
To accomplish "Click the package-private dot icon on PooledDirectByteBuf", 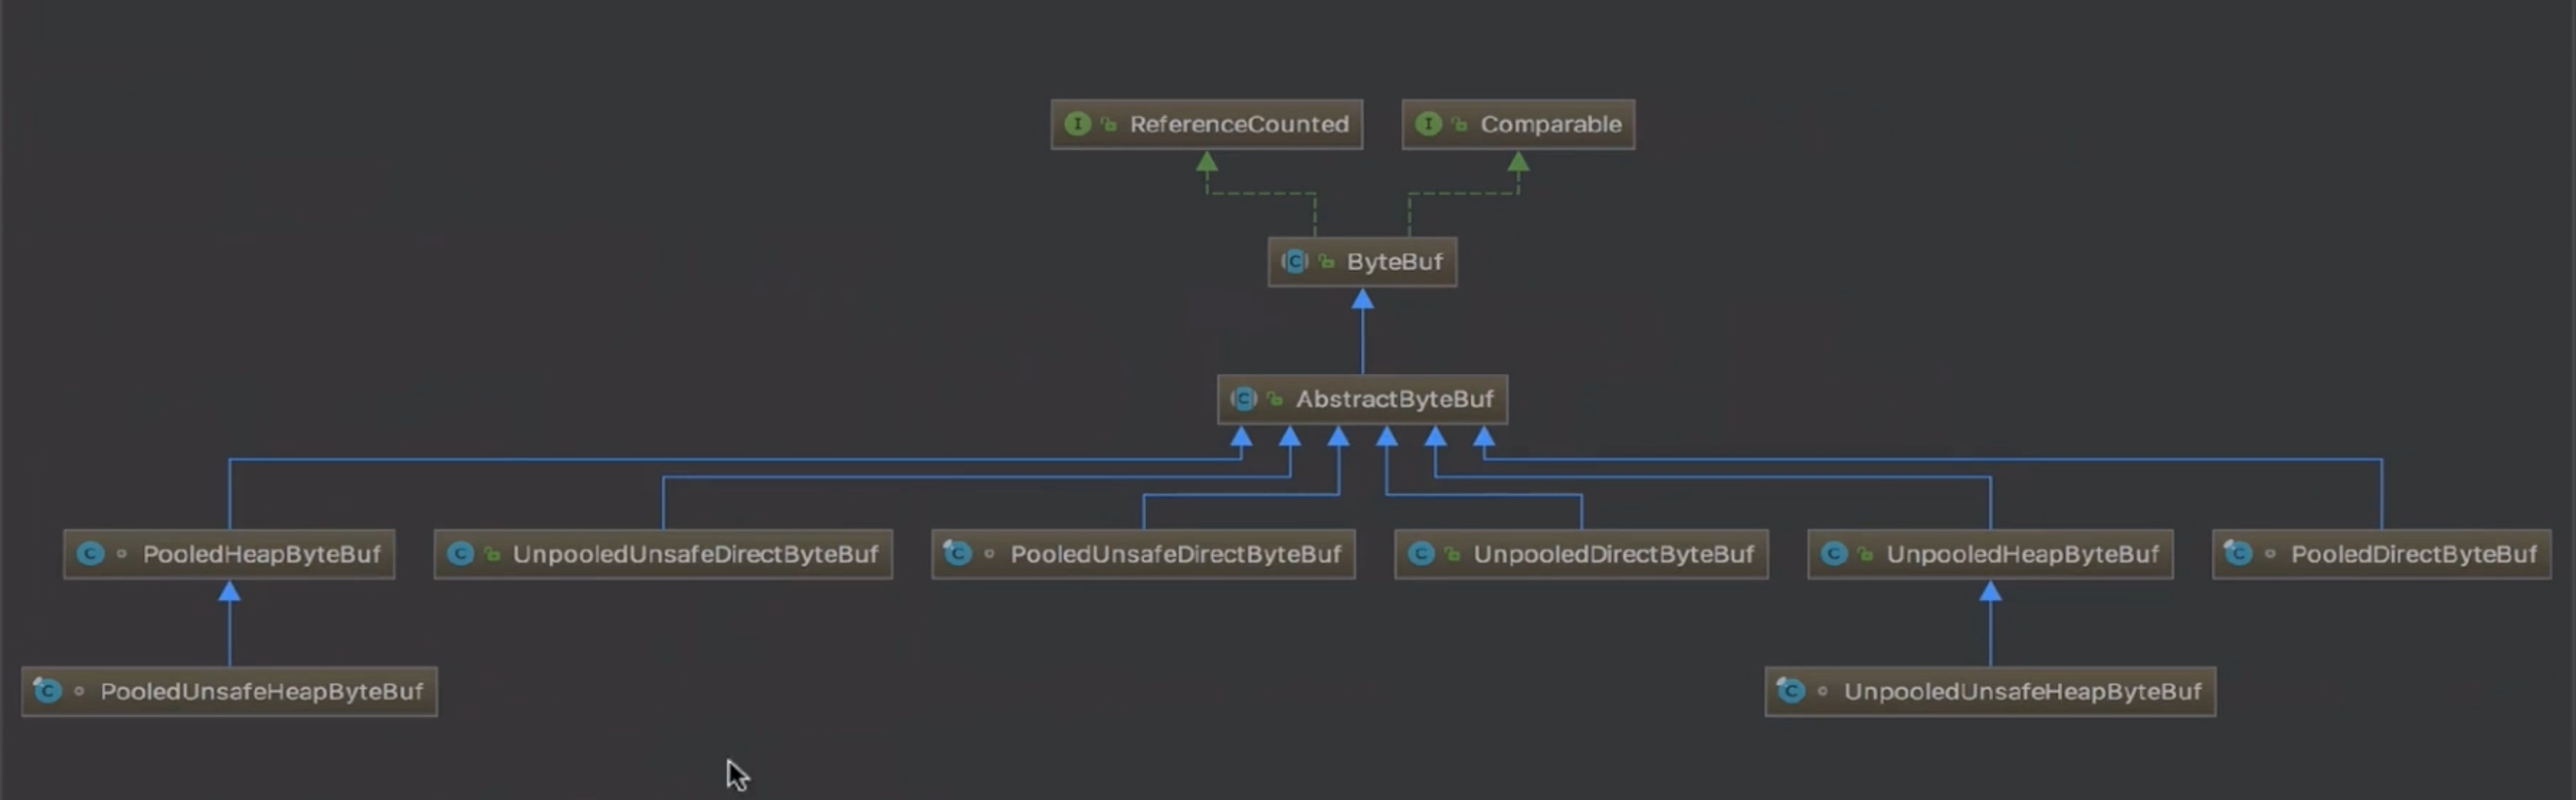I will (x=2270, y=554).
